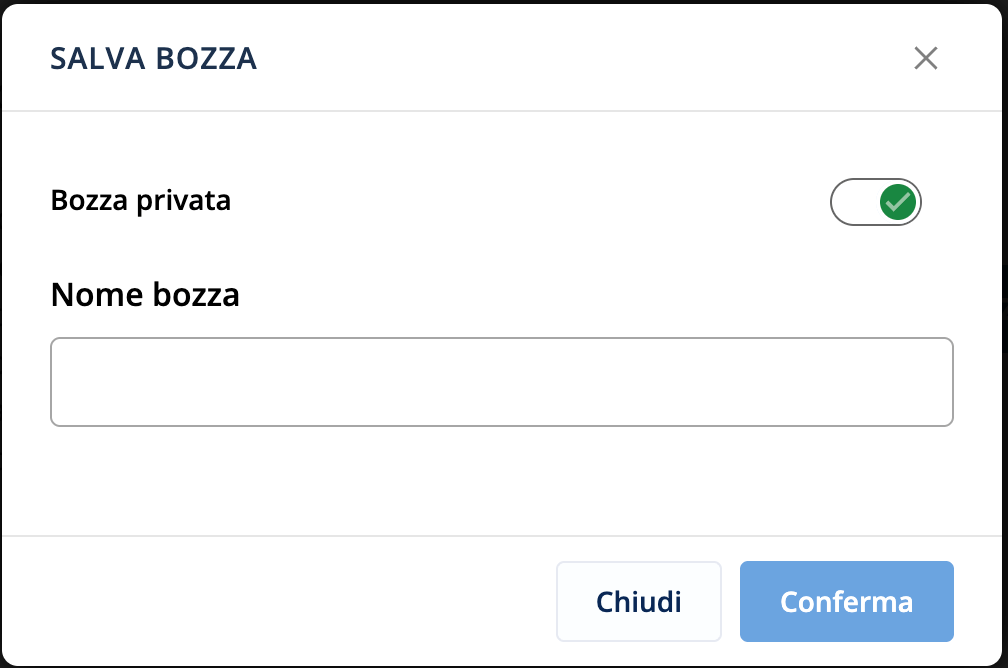Image resolution: width=1008 pixels, height=668 pixels.
Task: Confirm the draft with Conferma
Action: (846, 601)
